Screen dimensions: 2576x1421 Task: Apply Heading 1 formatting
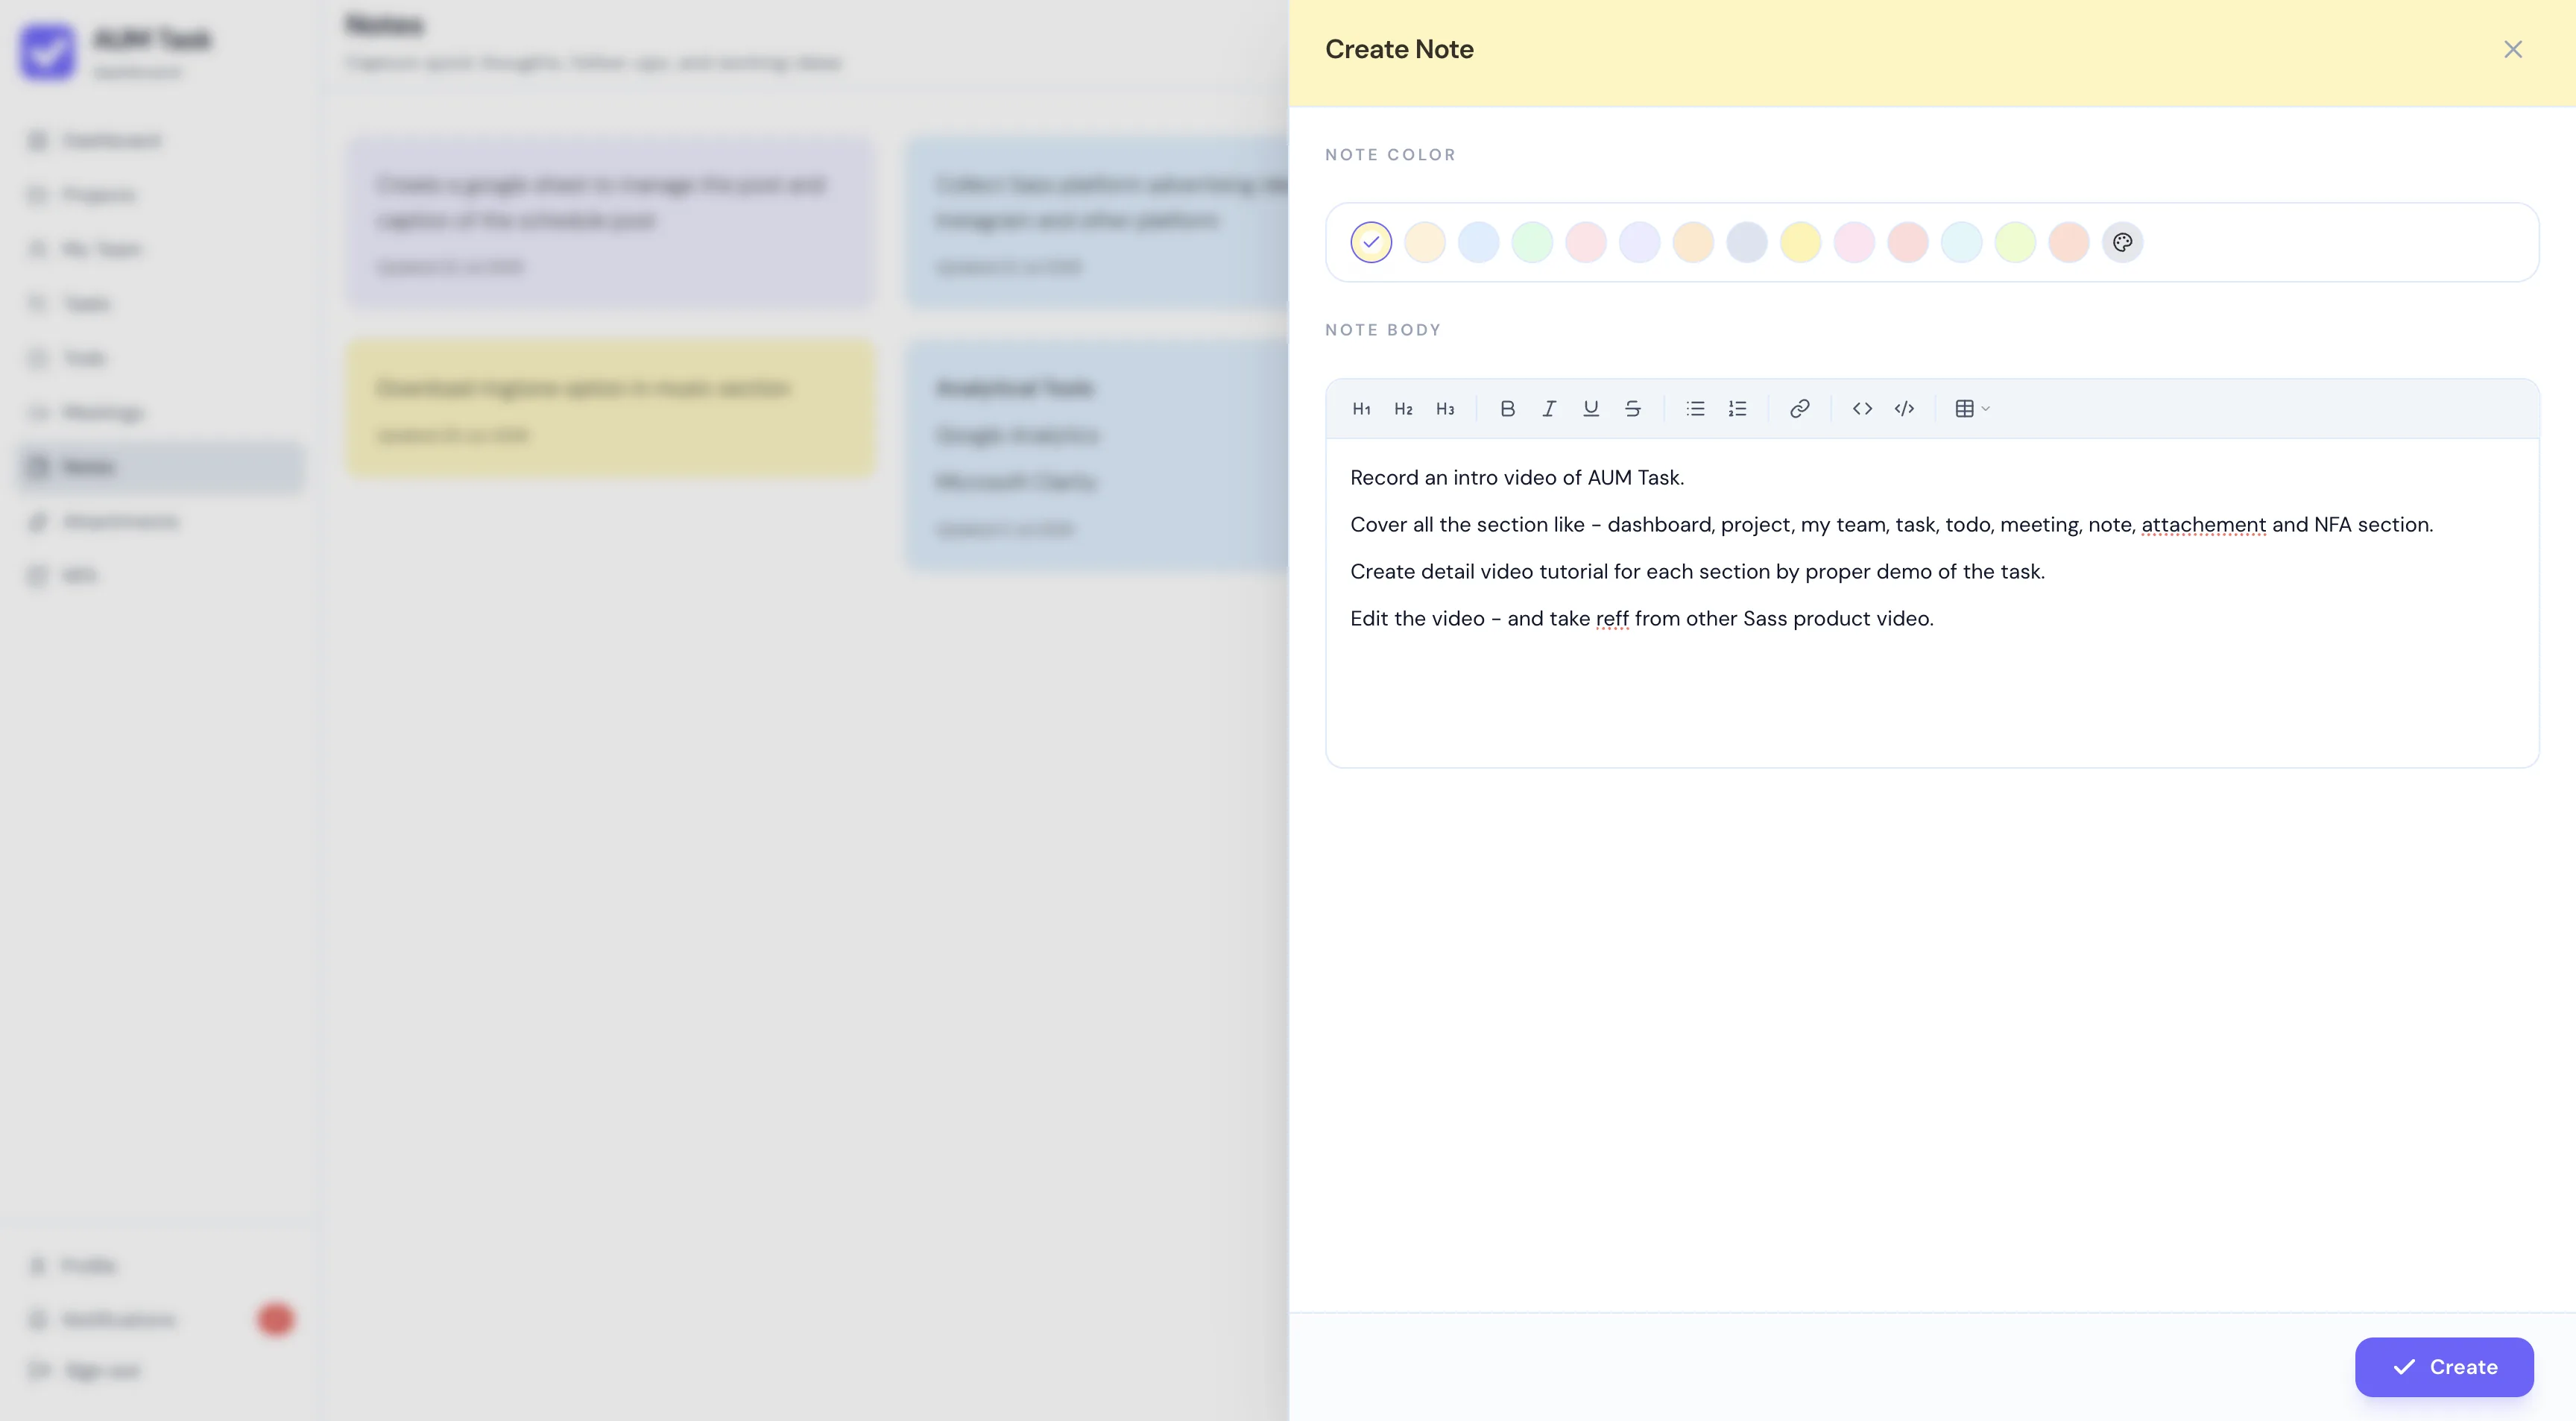pos(1361,408)
